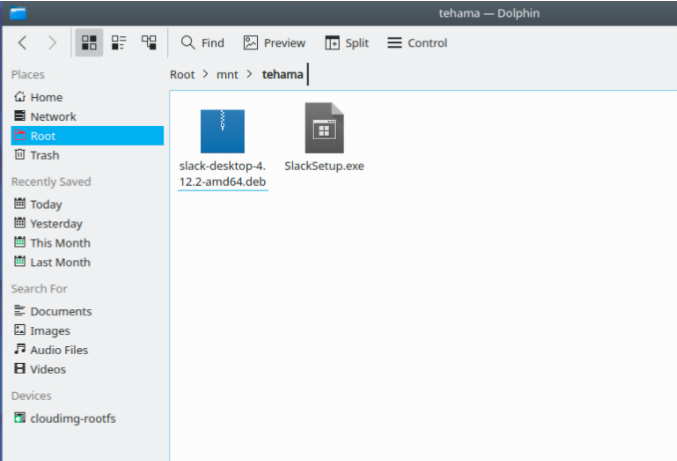This screenshot has height=461, width=677.
Task: Switch to Icons view mode
Action: click(89, 43)
